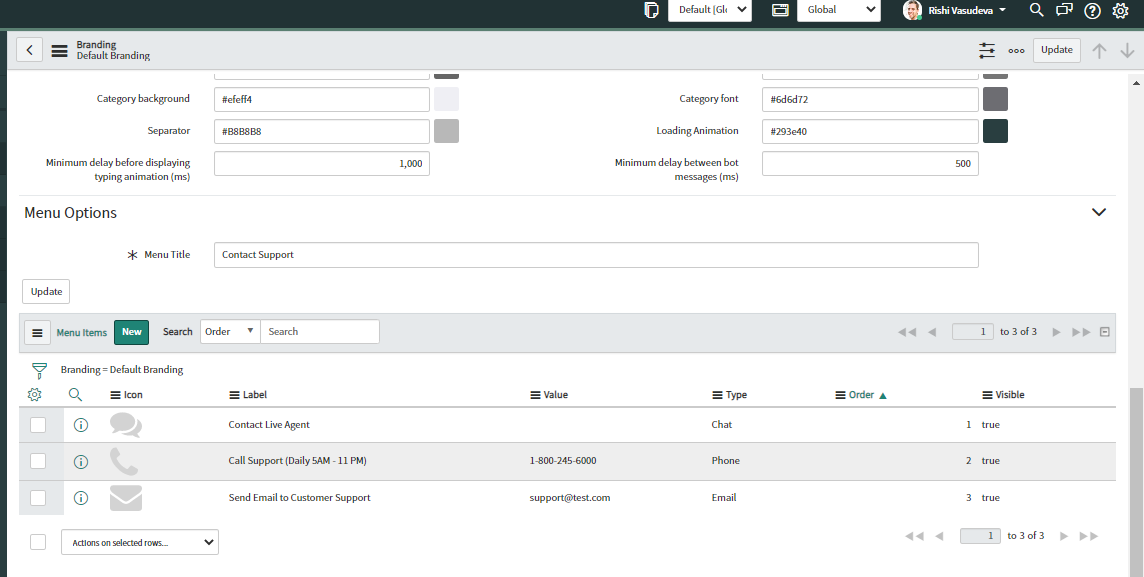The image size is (1144, 577).
Task: Open Actions on selected rows dropdown
Action: point(140,543)
